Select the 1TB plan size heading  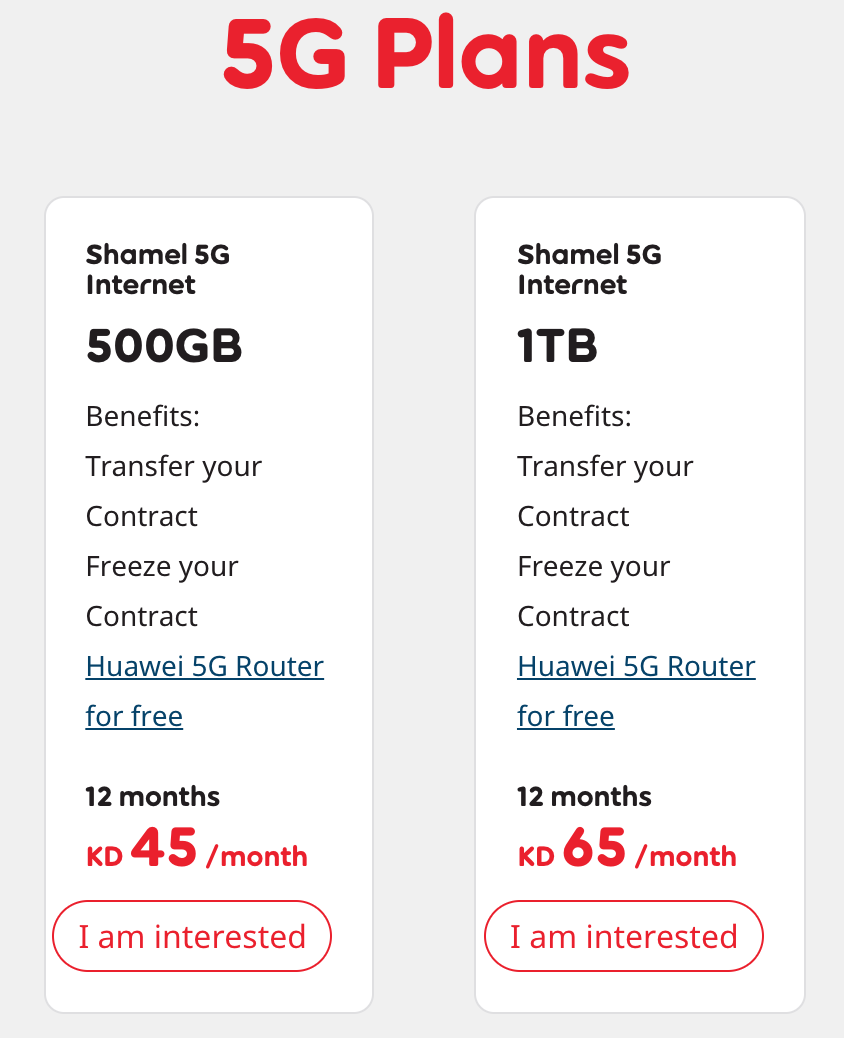557,346
